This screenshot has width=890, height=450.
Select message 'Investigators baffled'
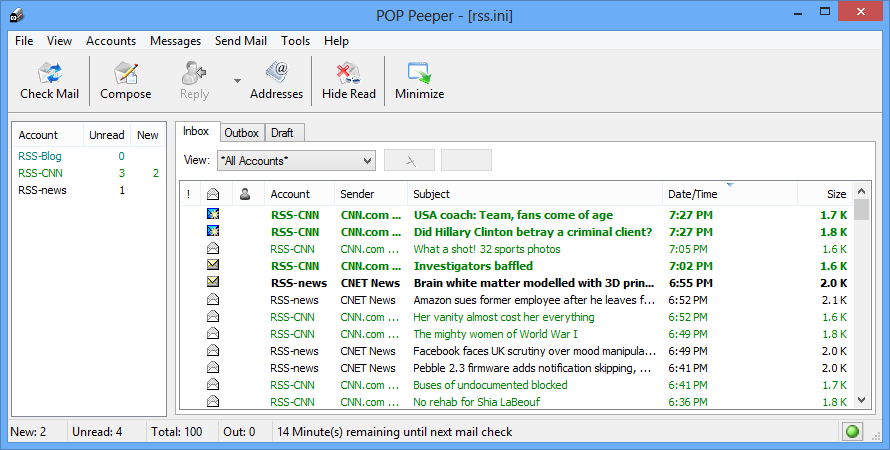pyautogui.click(x=517, y=266)
